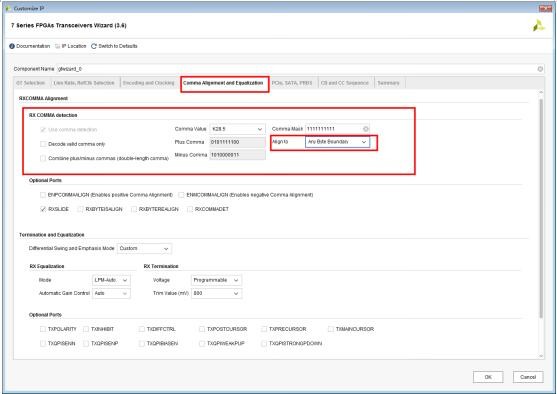This screenshot has height=394, width=557.
Task: Toggle Use comma detection checkbox
Action: 43,130
